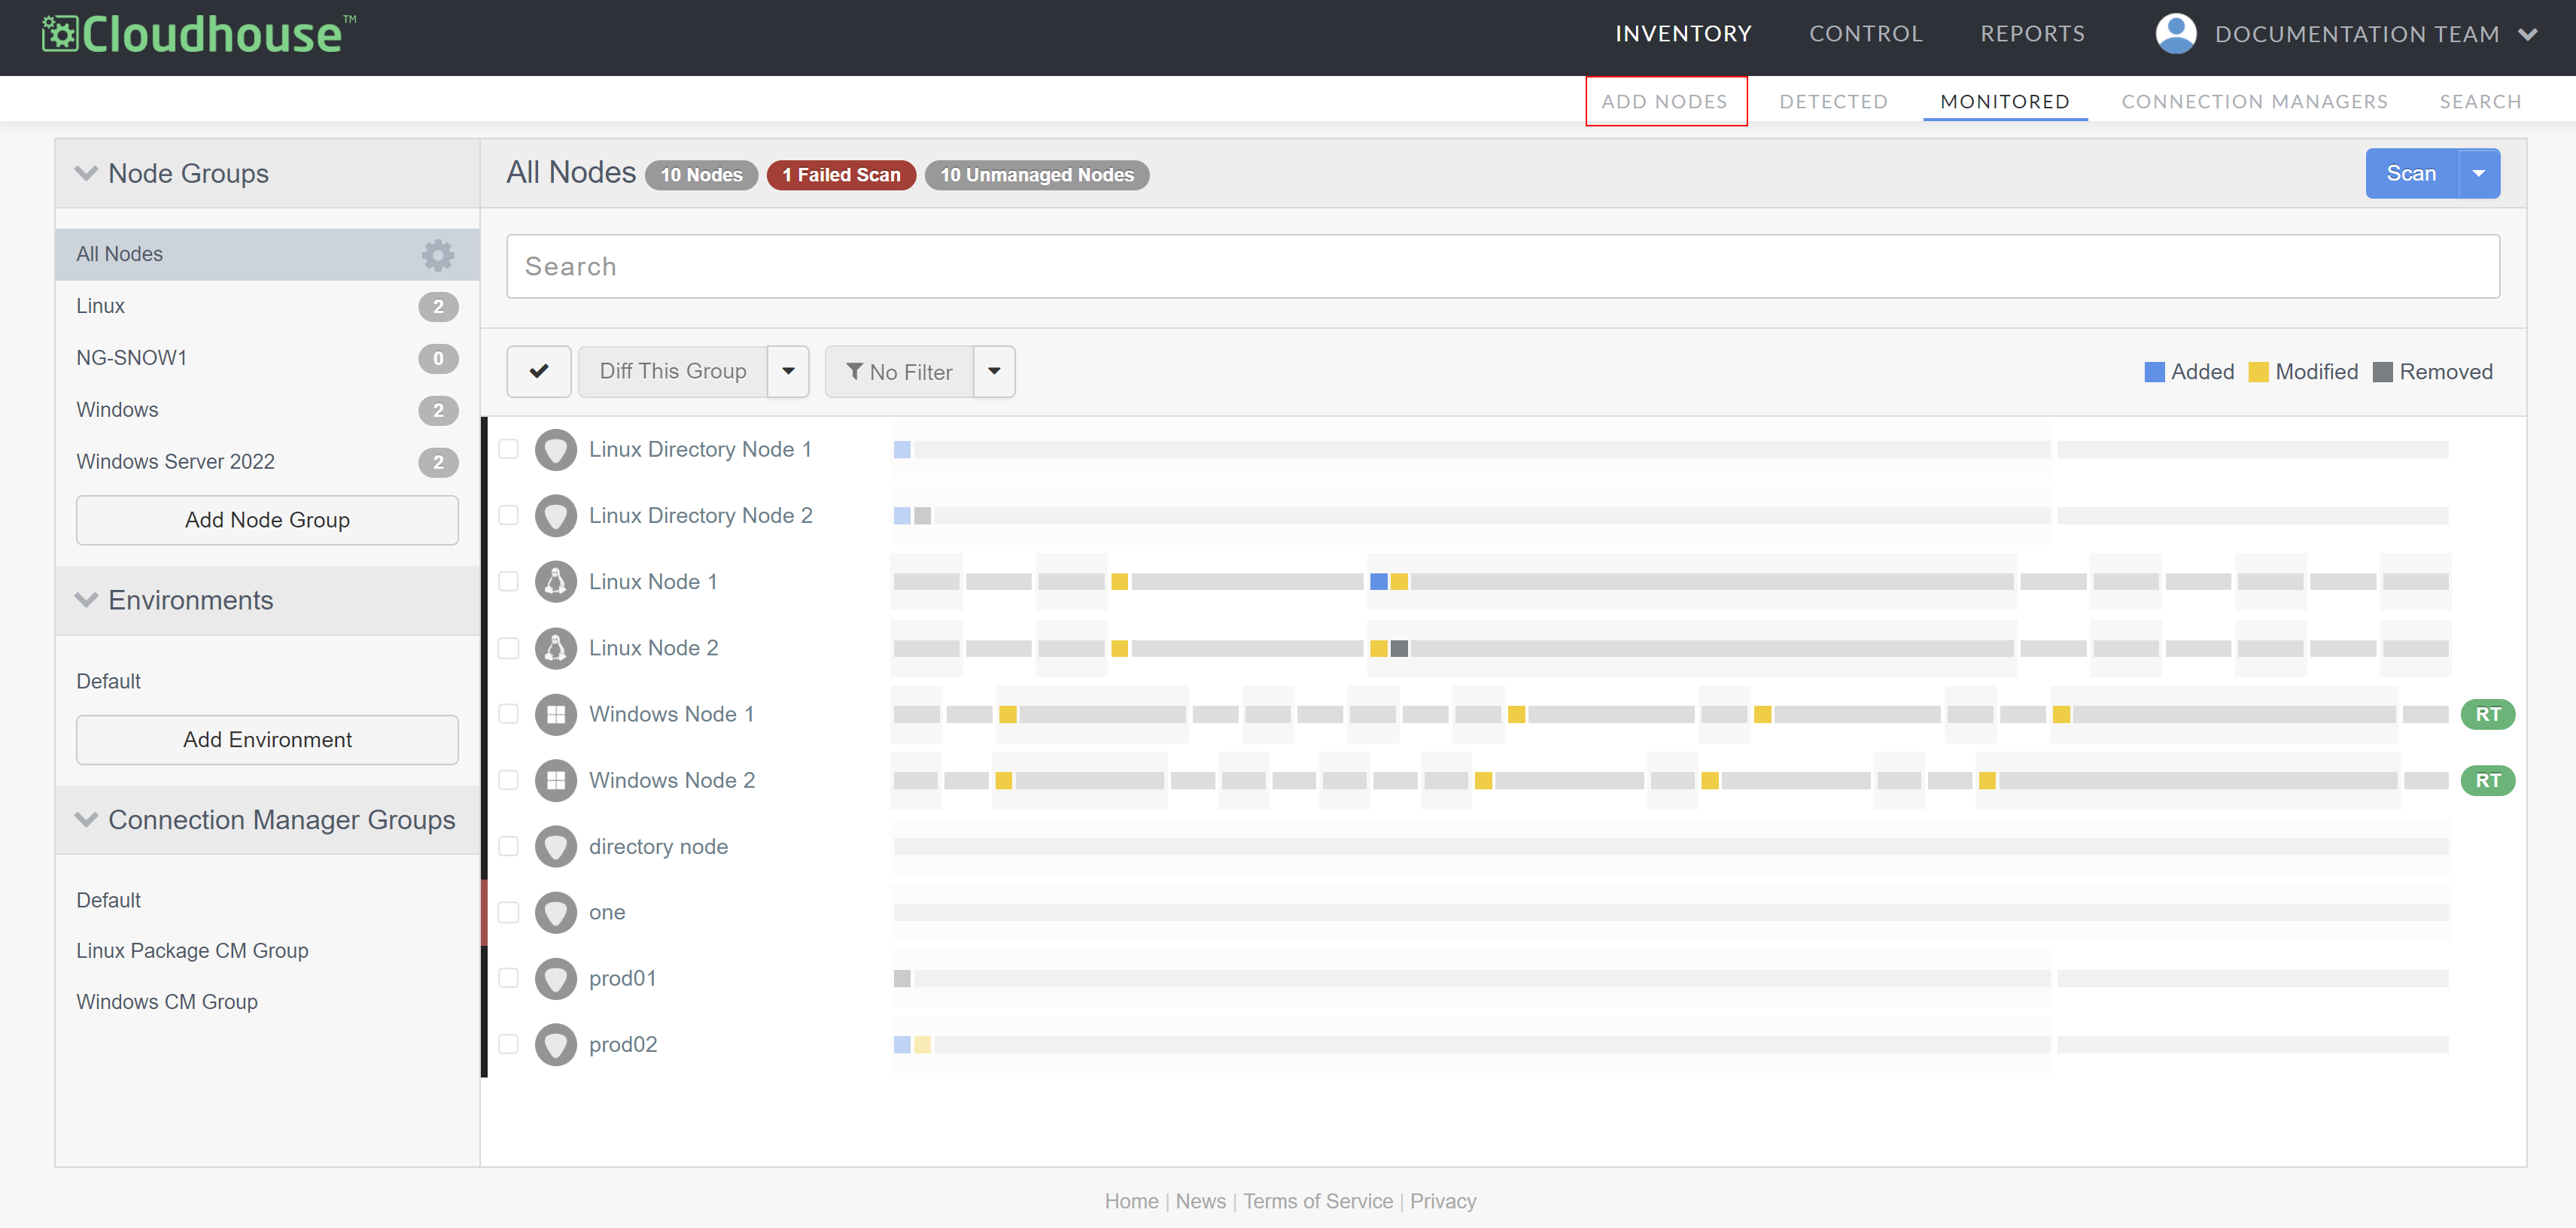The width and height of the screenshot is (2576, 1228).
Task: Open the Diff This Group dropdown arrow
Action: point(788,372)
